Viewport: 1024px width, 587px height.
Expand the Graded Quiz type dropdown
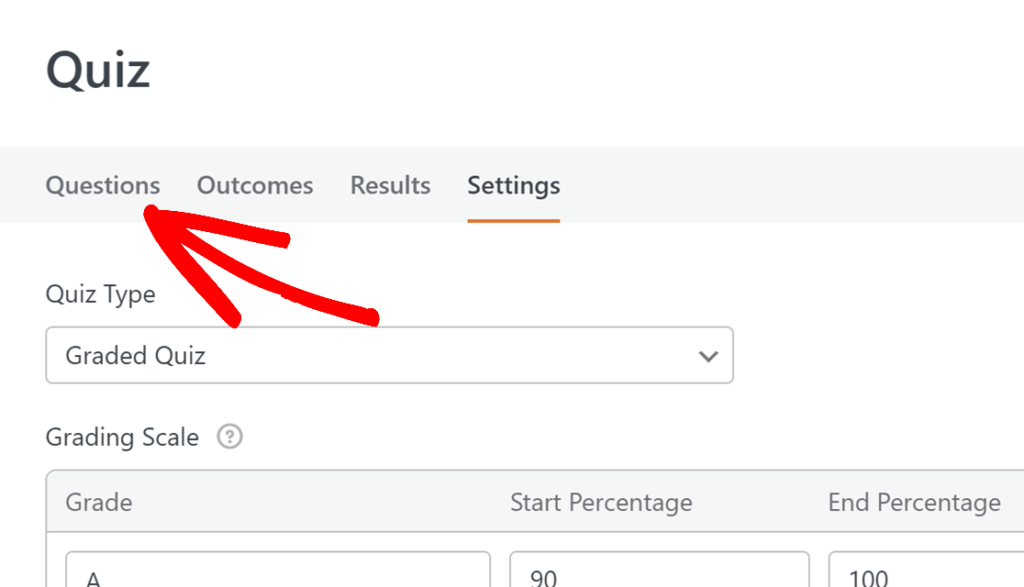coord(389,355)
